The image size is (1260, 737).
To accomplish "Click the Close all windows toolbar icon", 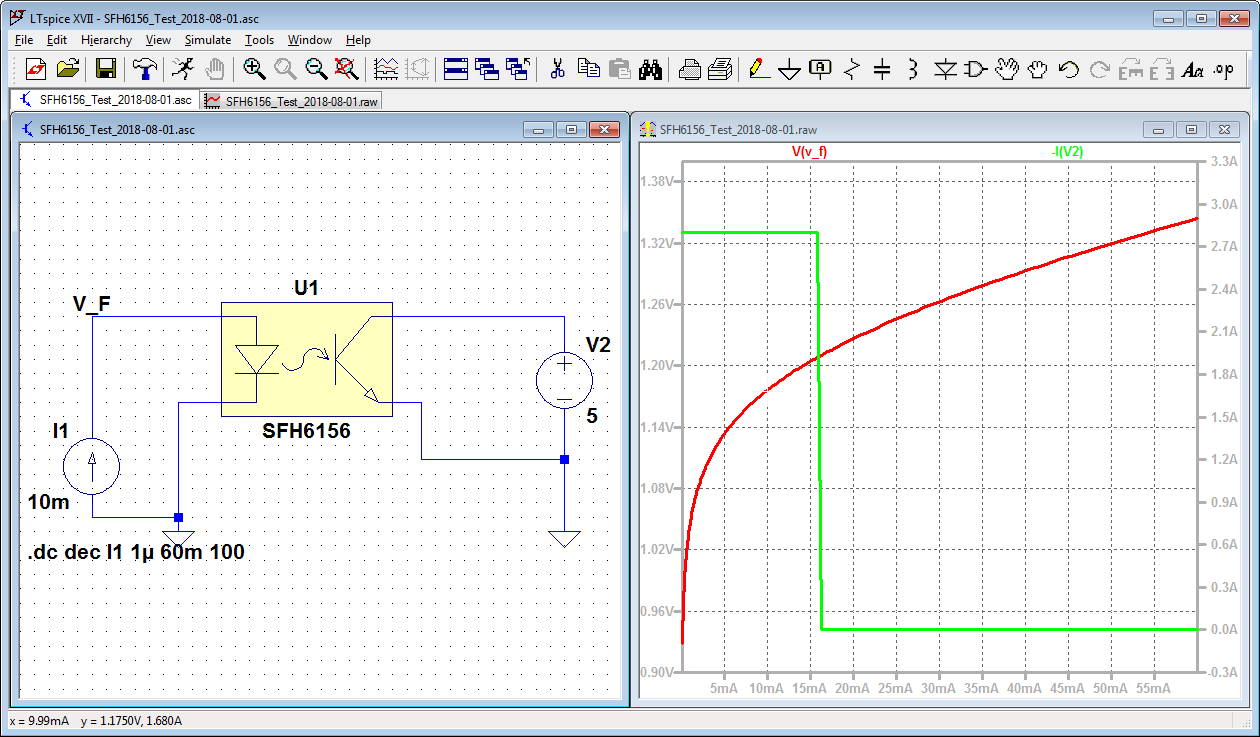I will coord(518,69).
